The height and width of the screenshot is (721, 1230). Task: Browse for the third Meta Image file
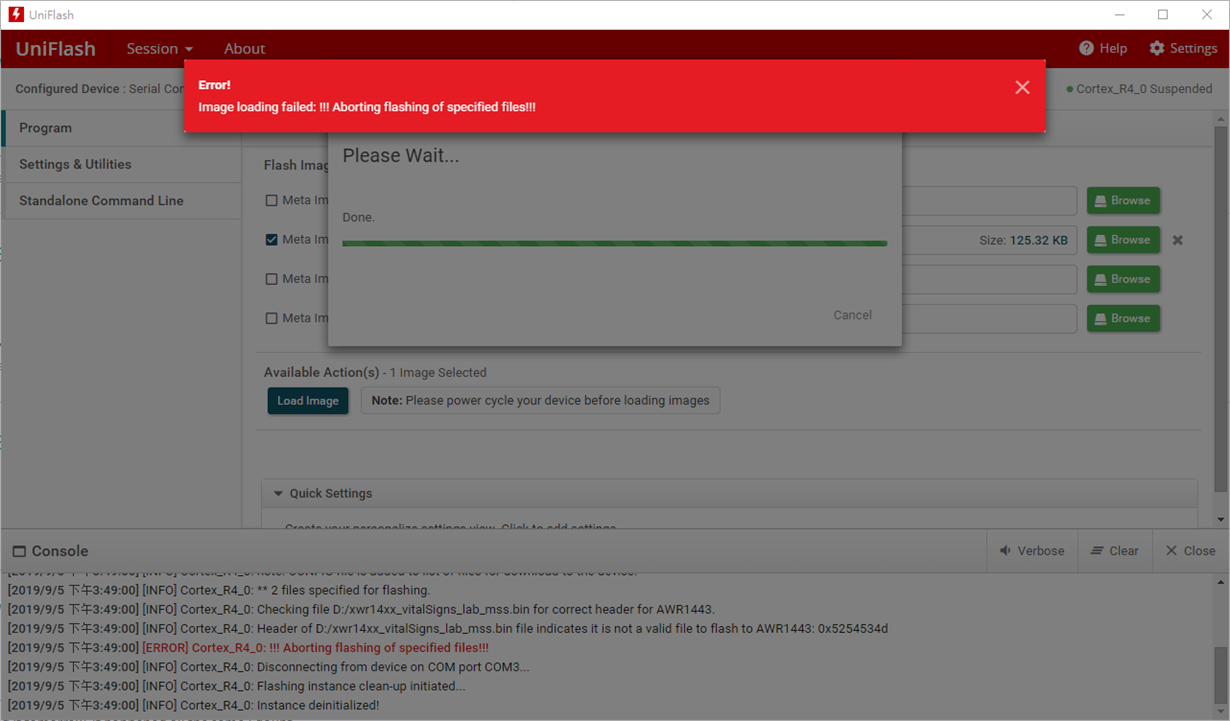point(1123,279)
